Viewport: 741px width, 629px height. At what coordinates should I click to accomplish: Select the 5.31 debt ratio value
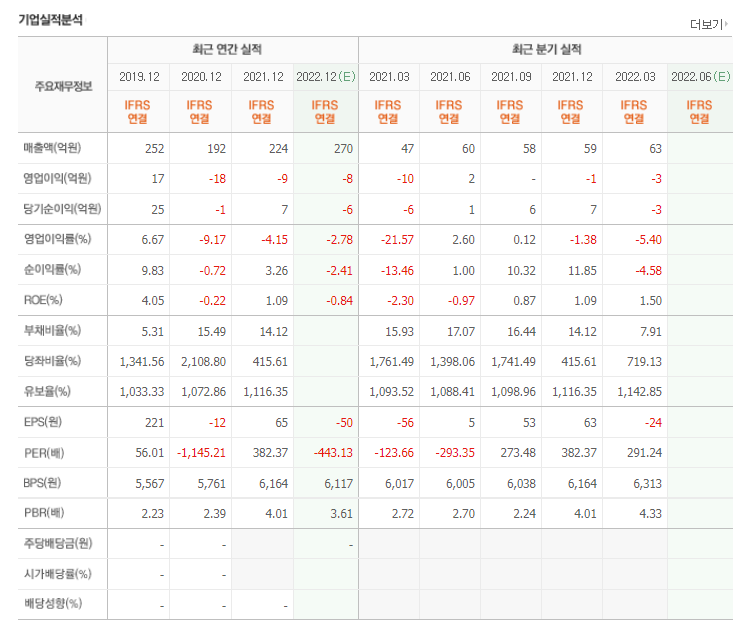153,332
